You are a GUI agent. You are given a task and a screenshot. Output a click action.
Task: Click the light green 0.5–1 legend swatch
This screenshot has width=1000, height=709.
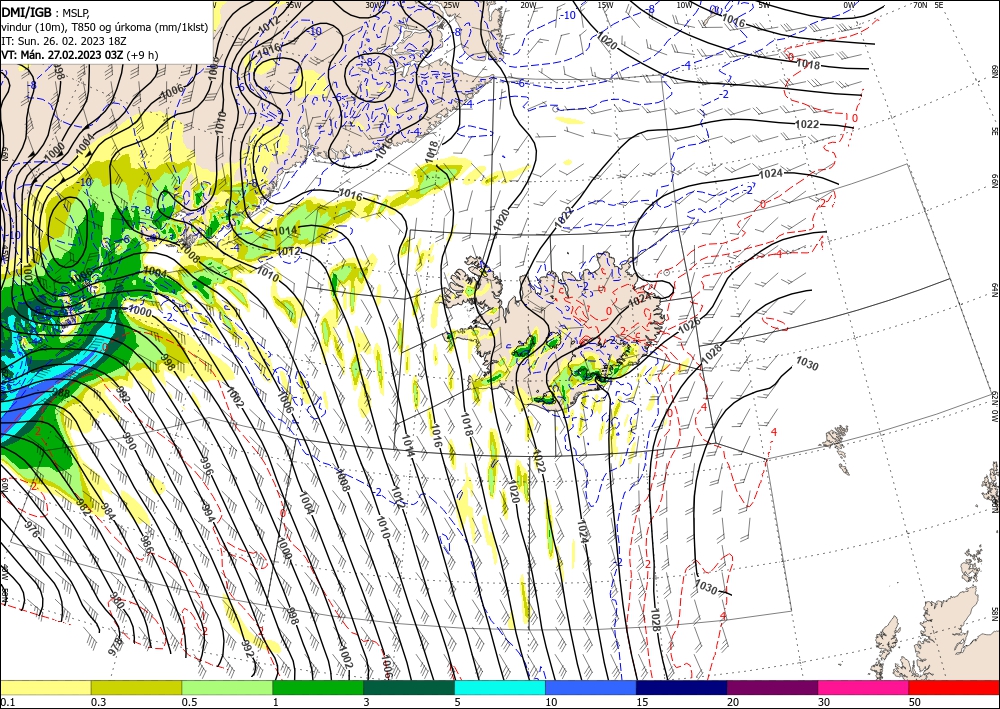click(227, 687)
